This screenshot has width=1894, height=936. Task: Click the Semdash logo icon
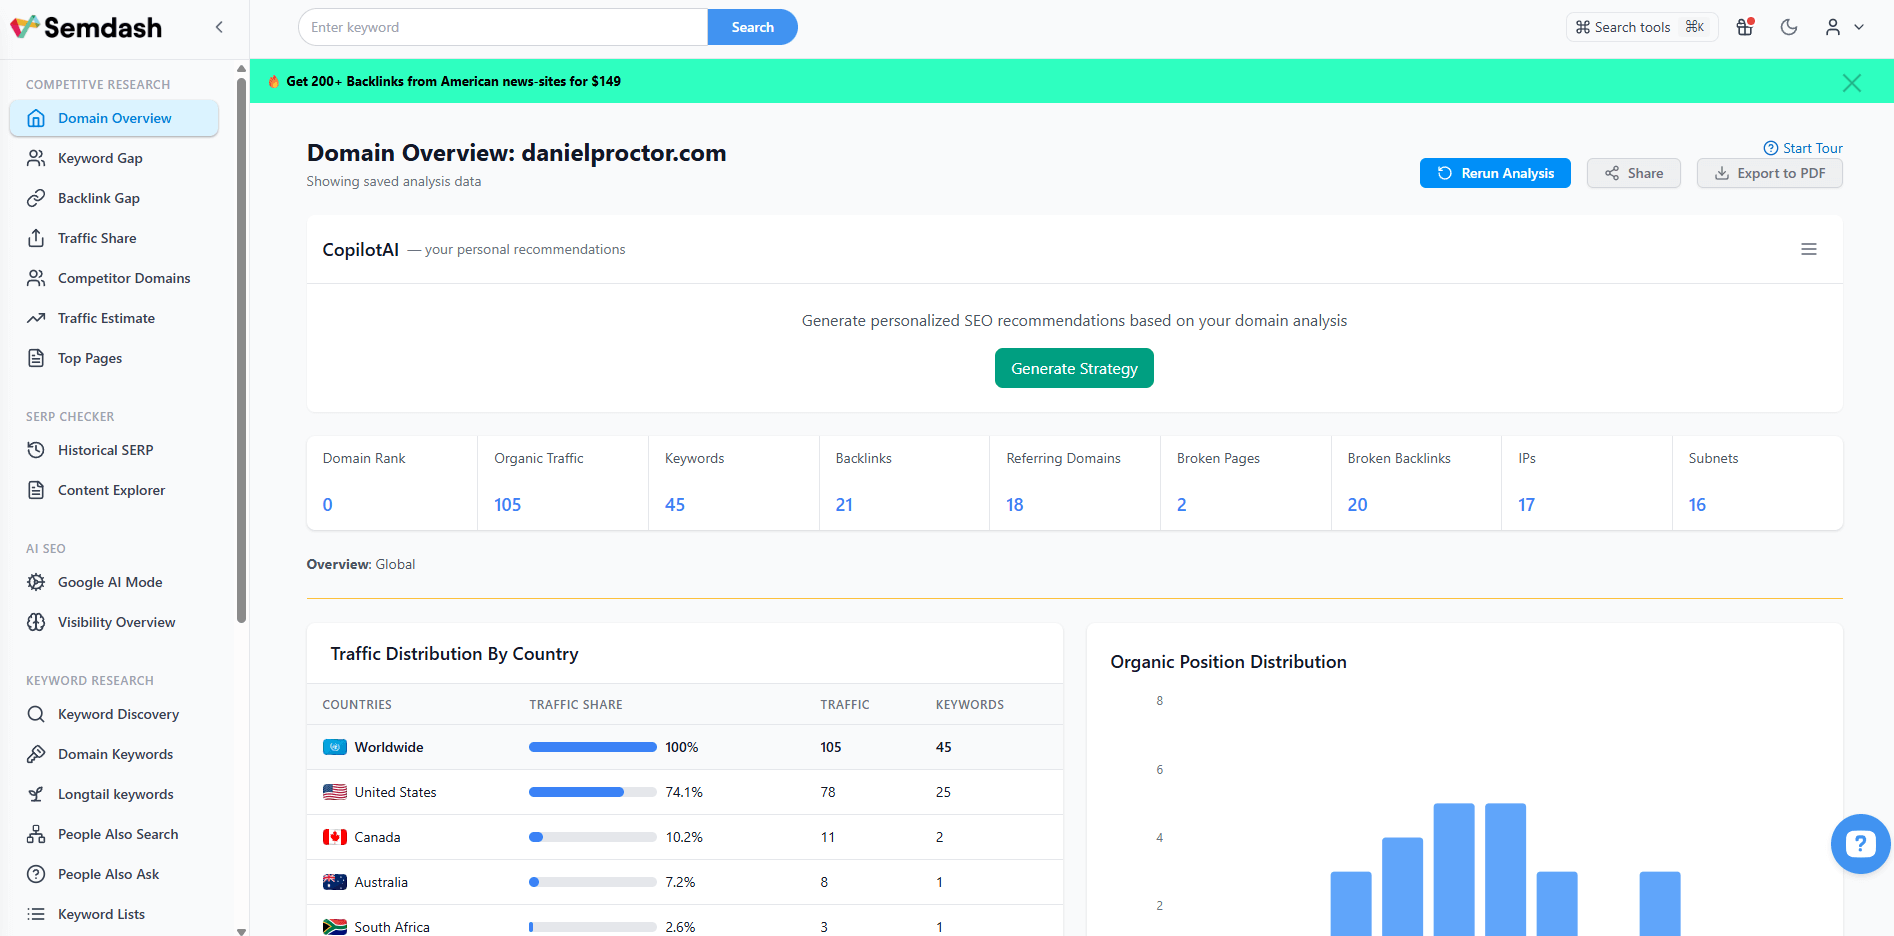click(x=25, y=27)
